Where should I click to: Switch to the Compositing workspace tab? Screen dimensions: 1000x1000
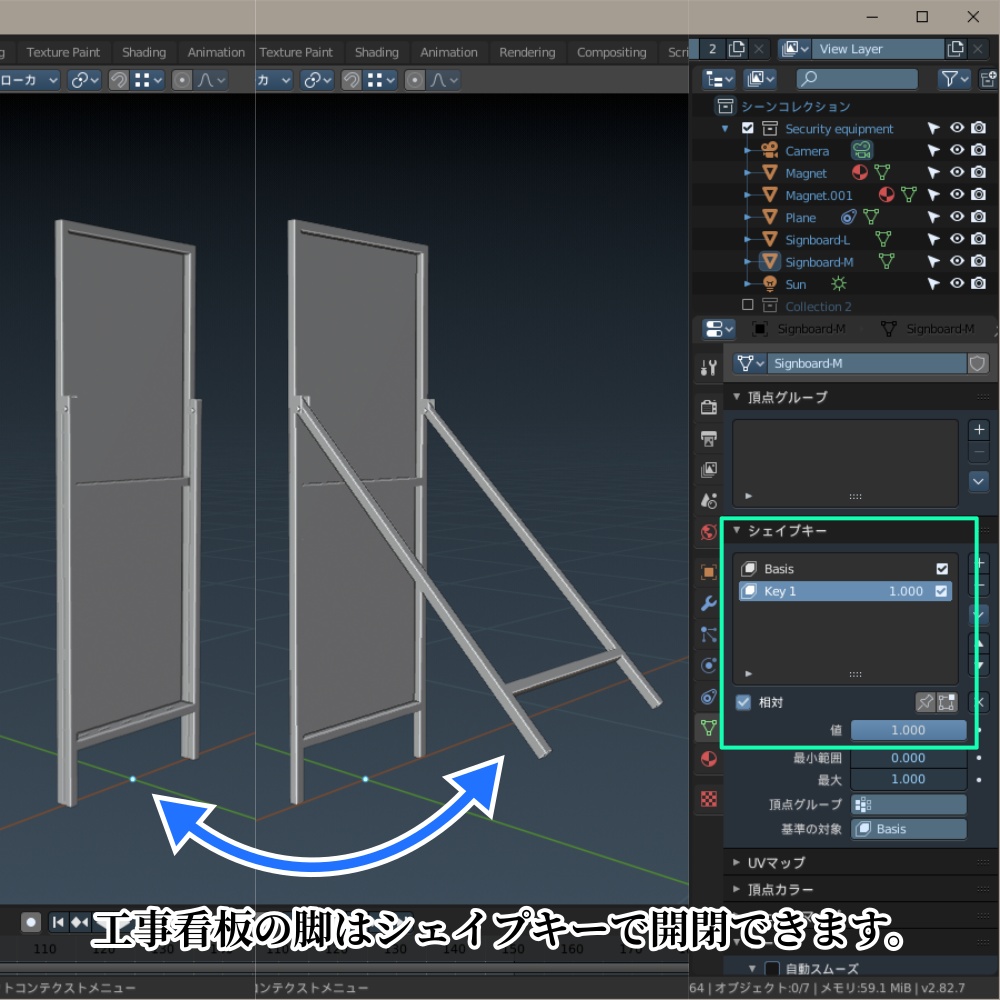[612, 52]
